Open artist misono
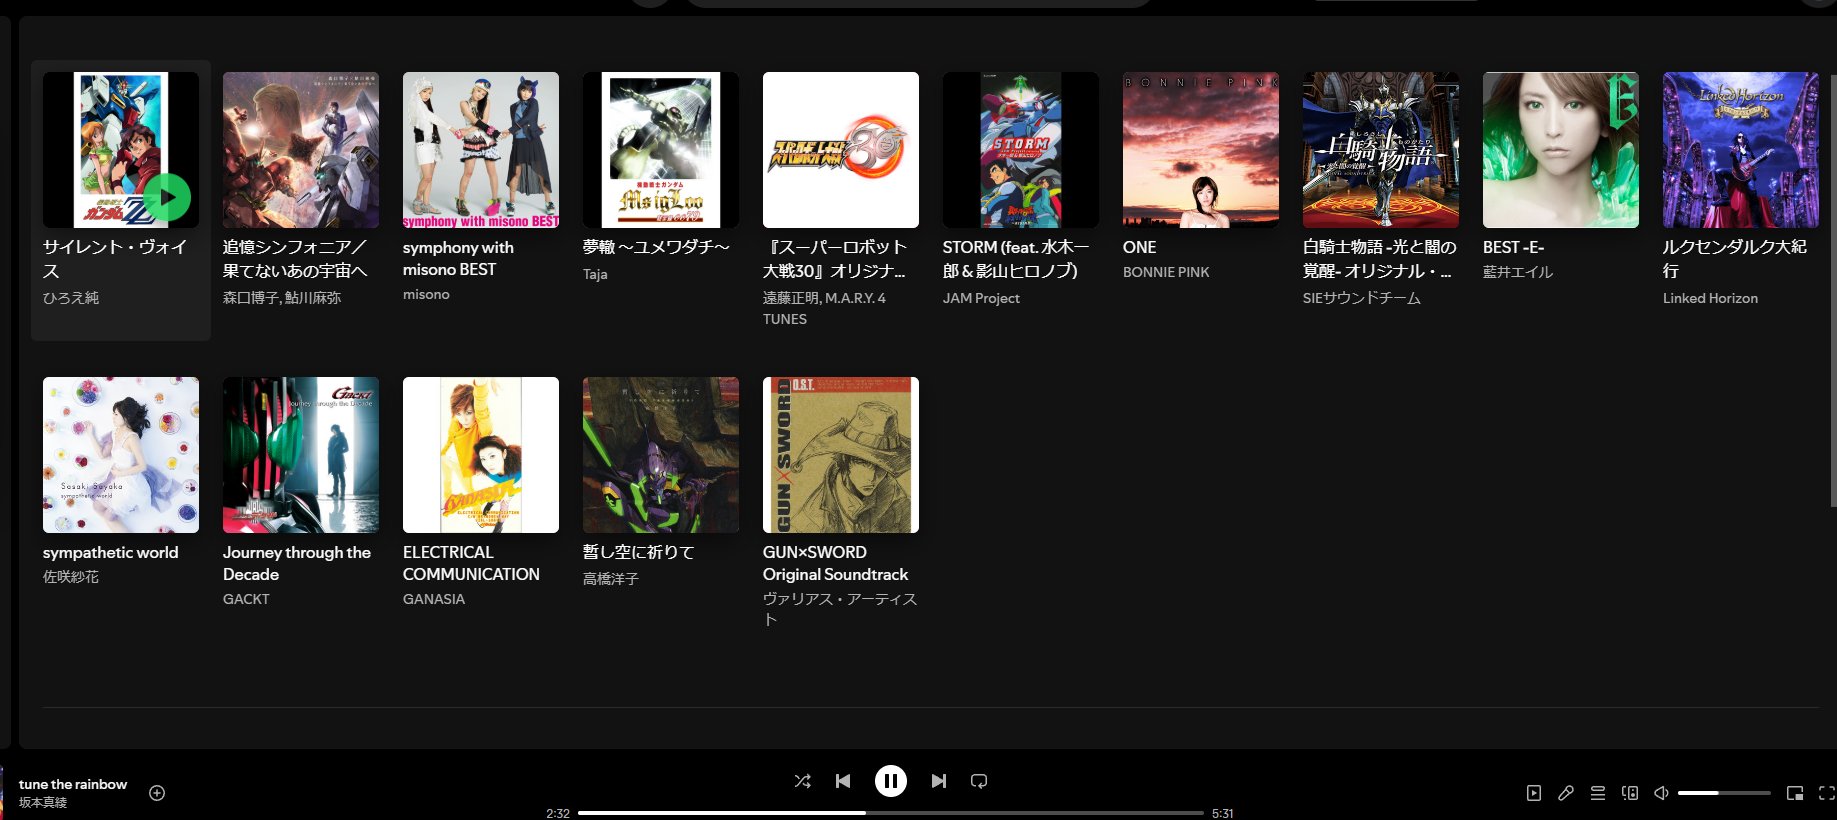 pos(426,294)
